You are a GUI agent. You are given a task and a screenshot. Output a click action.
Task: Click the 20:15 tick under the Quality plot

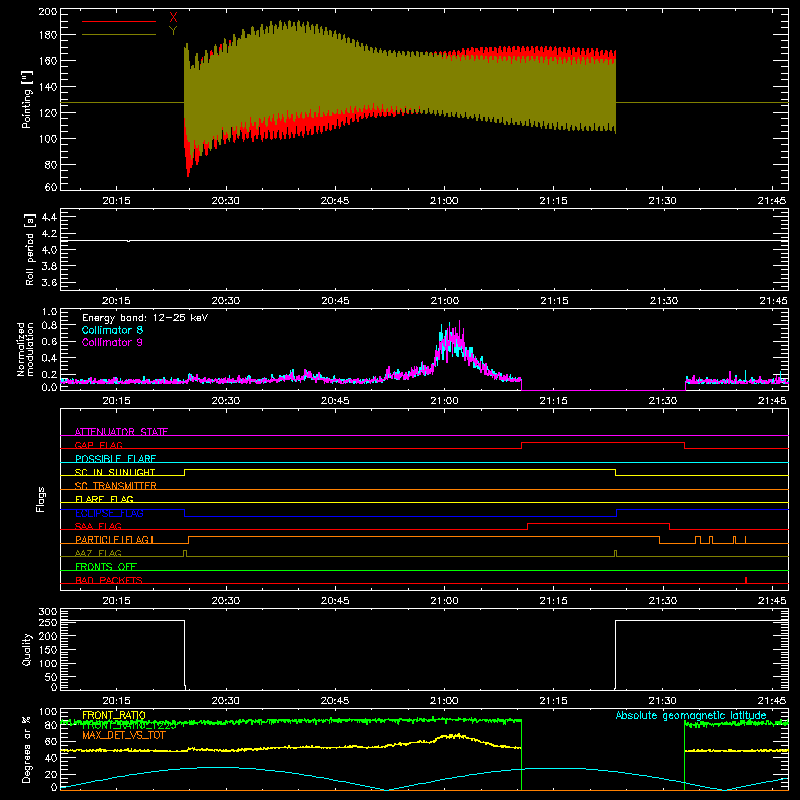(x=116, y=701)
